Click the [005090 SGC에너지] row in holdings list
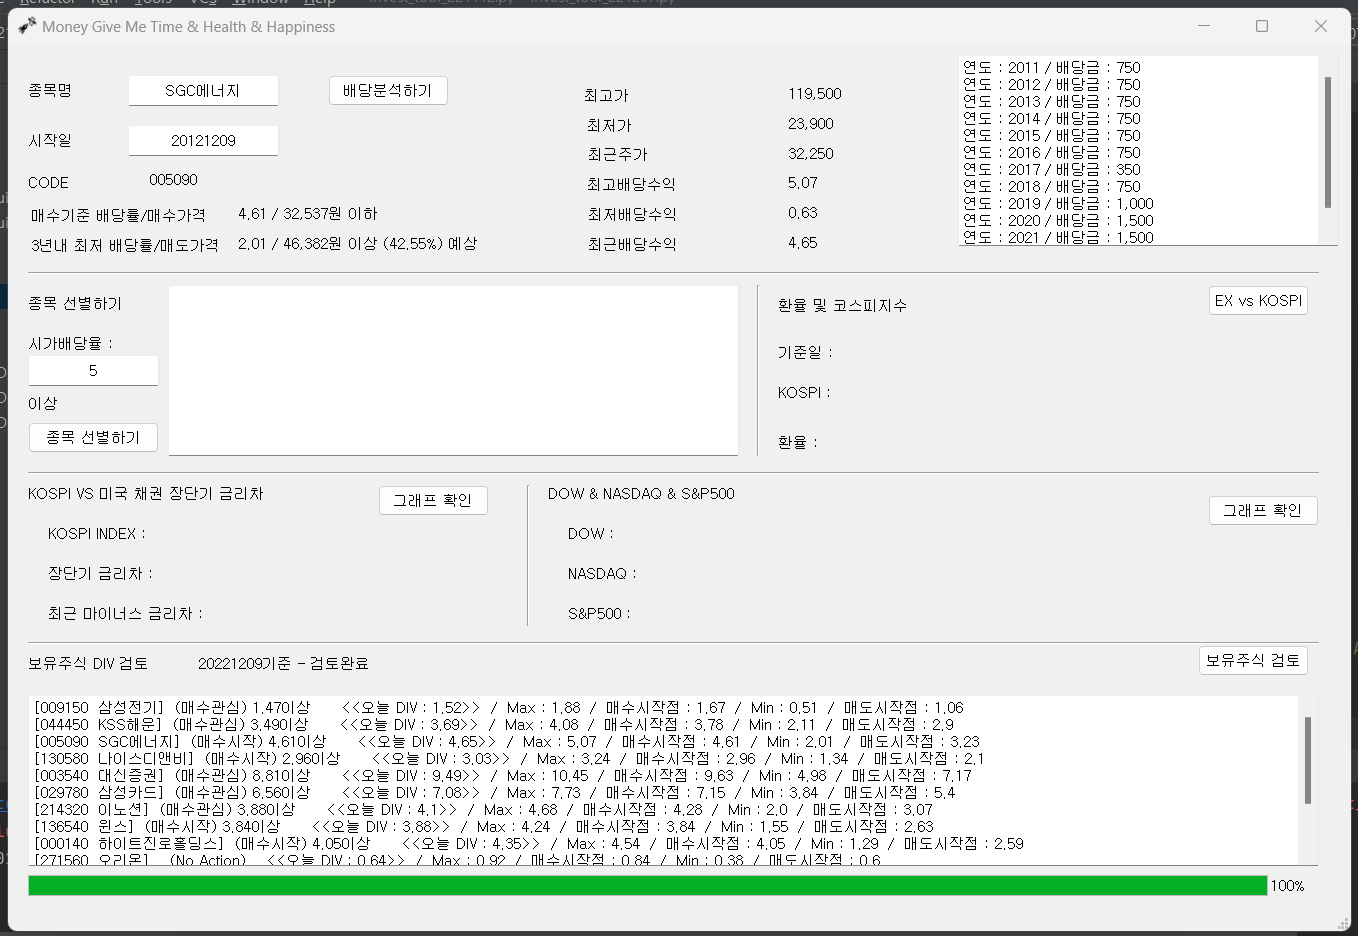 (507, 741)
